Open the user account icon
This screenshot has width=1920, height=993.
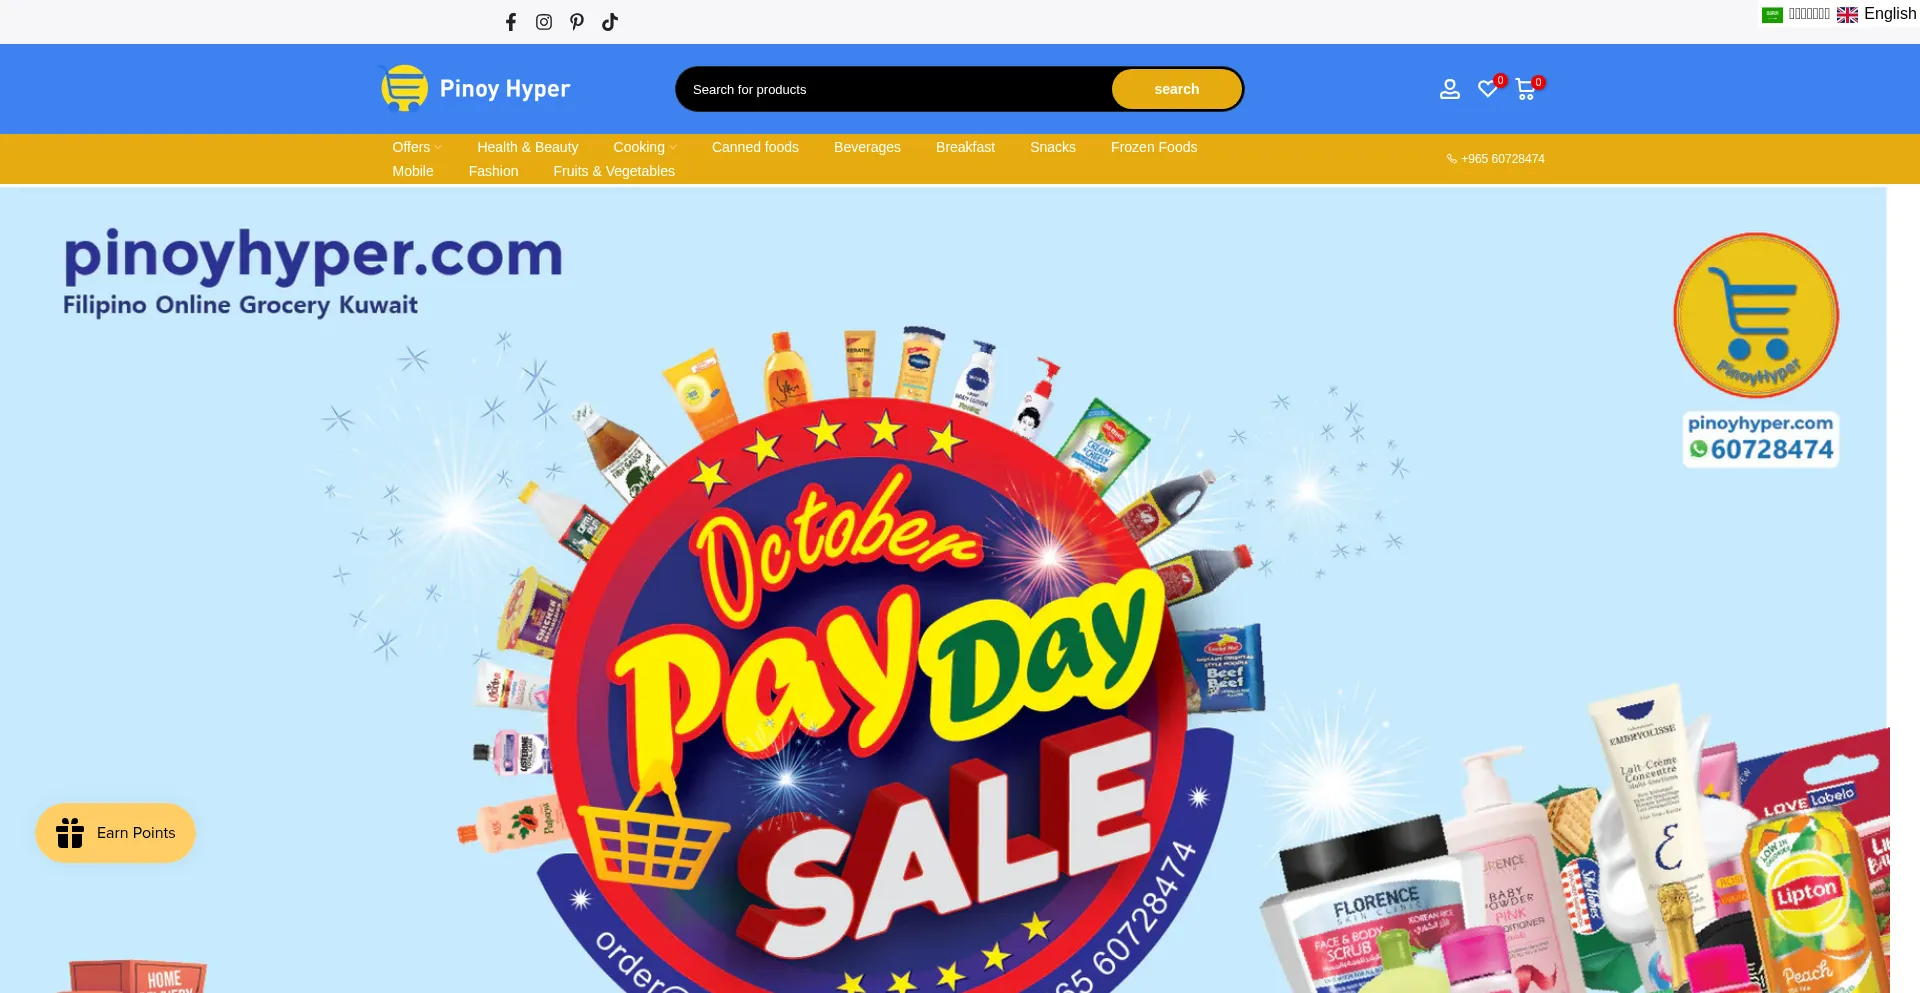coord(1450,89)
